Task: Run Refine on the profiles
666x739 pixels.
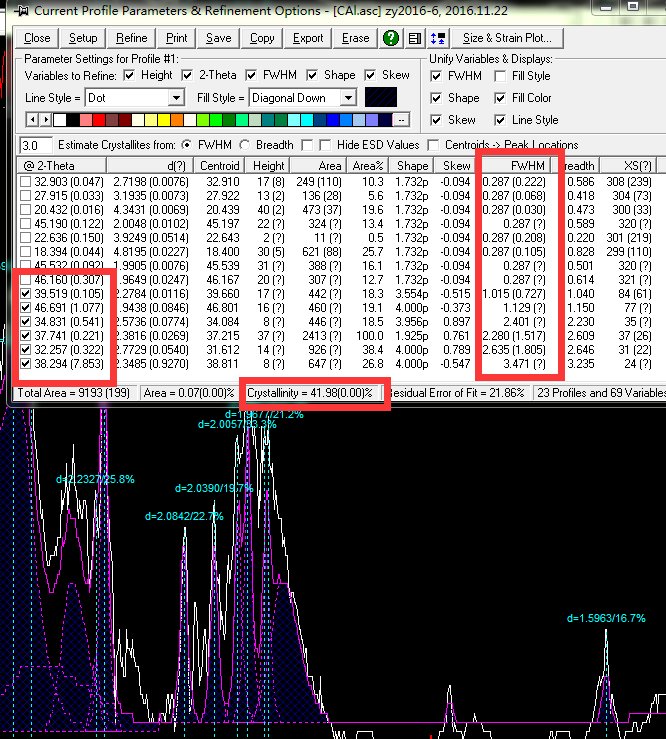Action: tap(132, 38)
